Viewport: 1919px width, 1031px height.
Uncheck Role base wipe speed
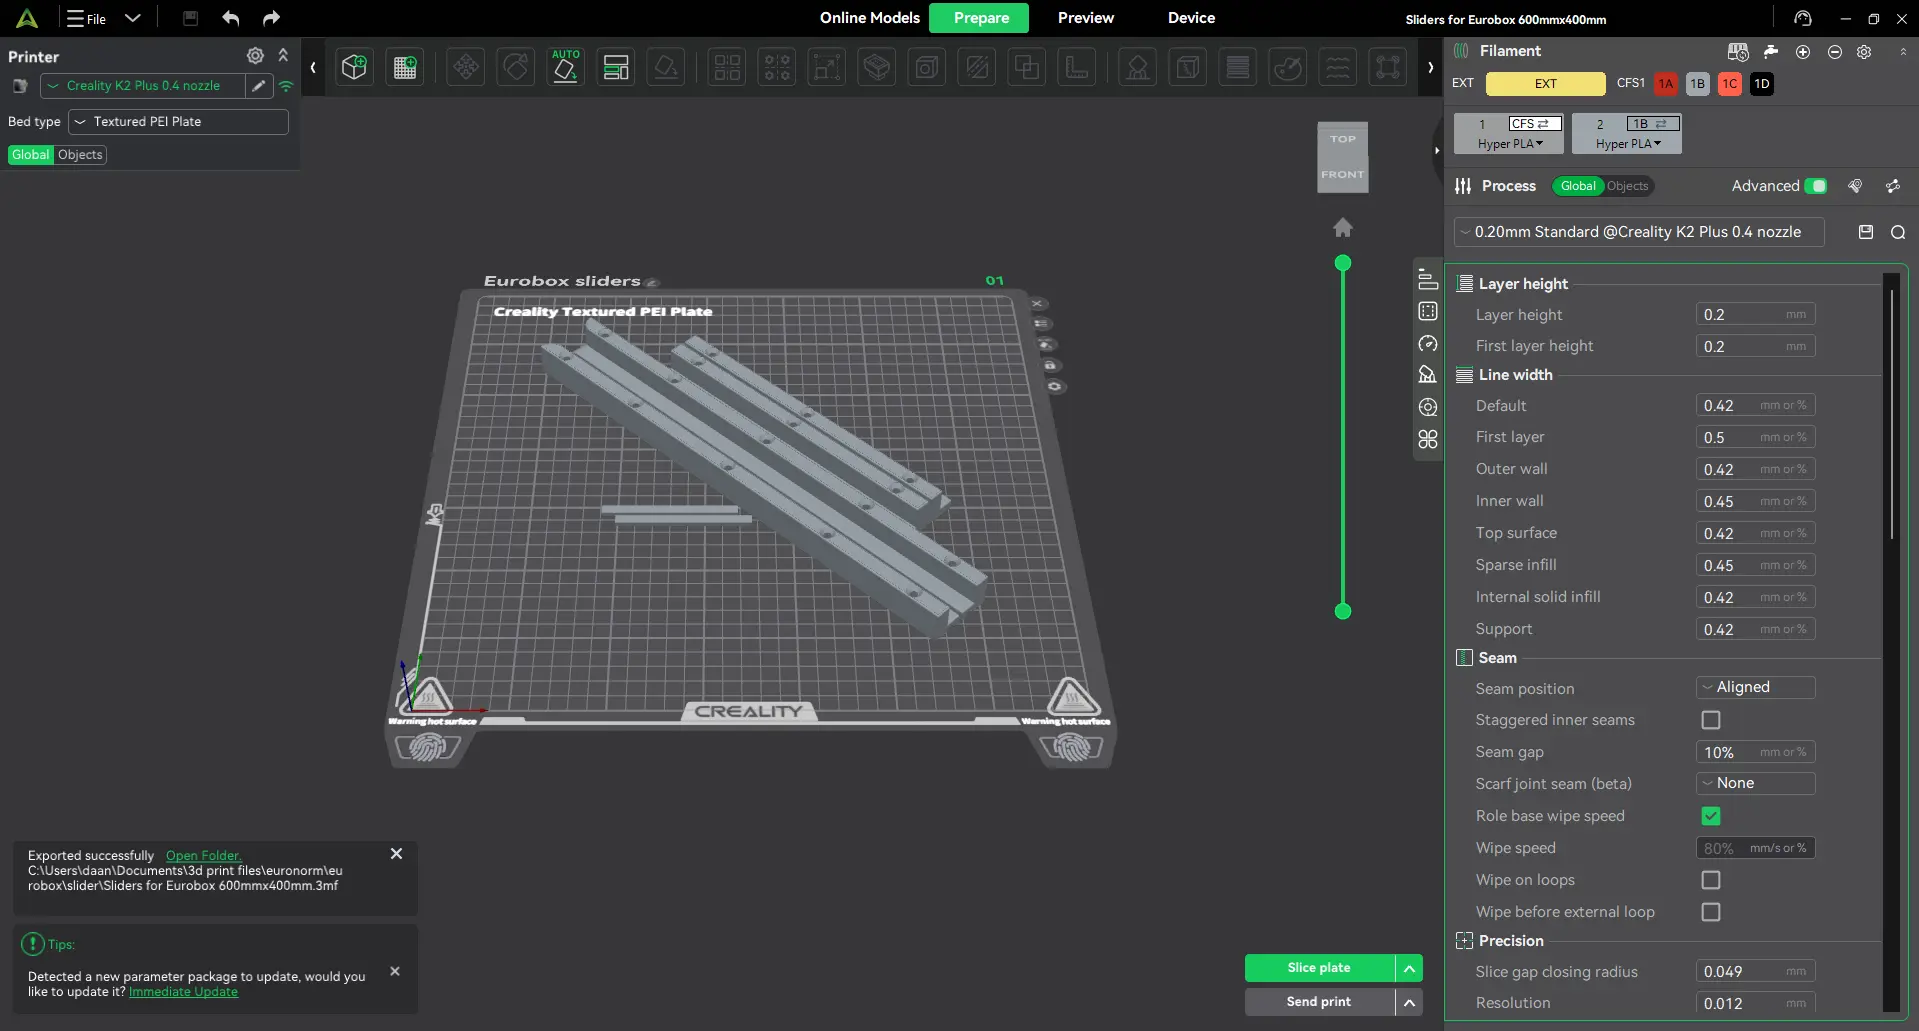click(1711, 816)
